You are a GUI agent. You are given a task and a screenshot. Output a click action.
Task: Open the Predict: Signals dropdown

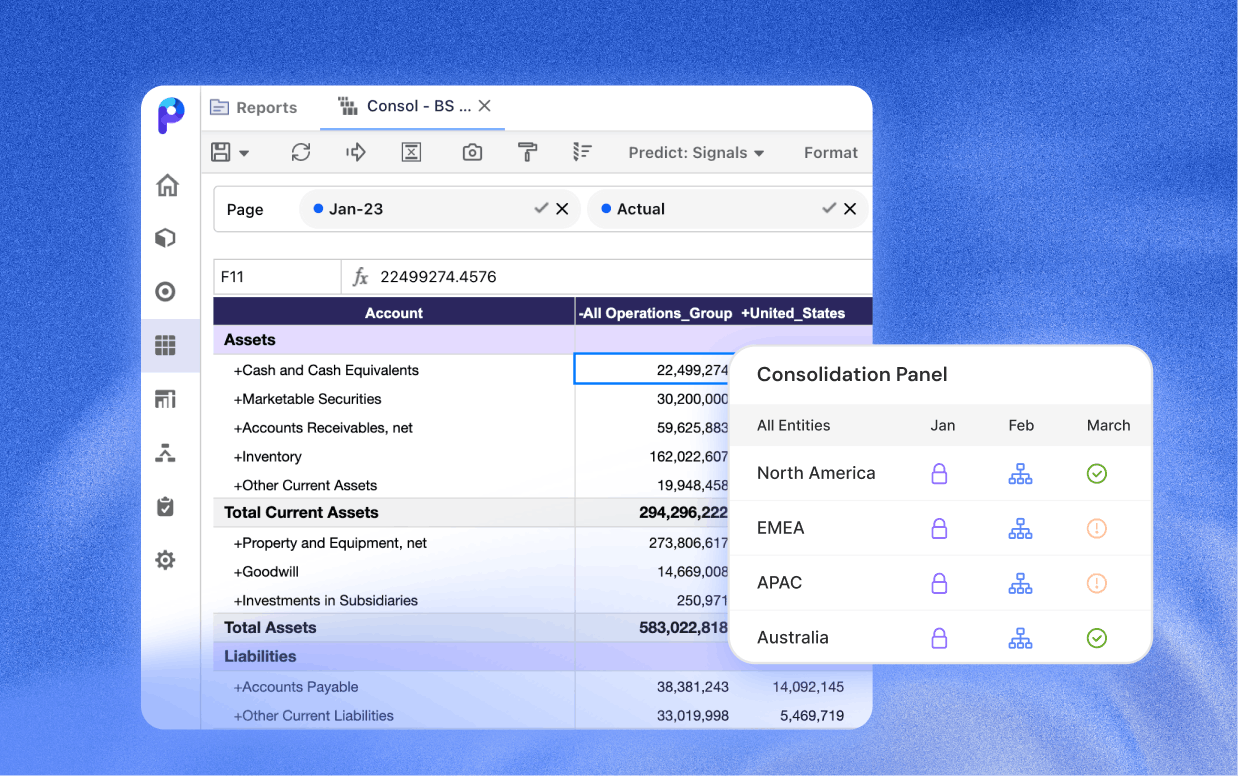tap(696, 153)
